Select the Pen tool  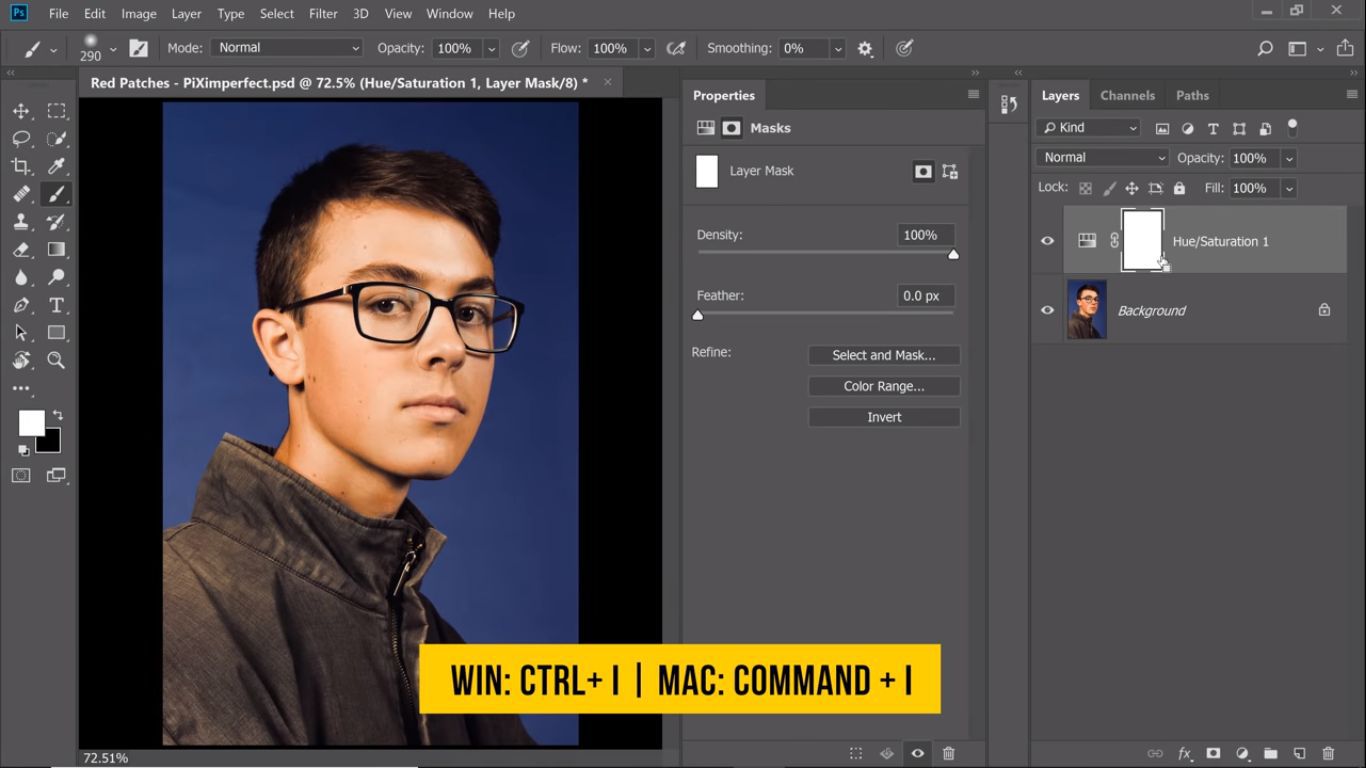21,305
